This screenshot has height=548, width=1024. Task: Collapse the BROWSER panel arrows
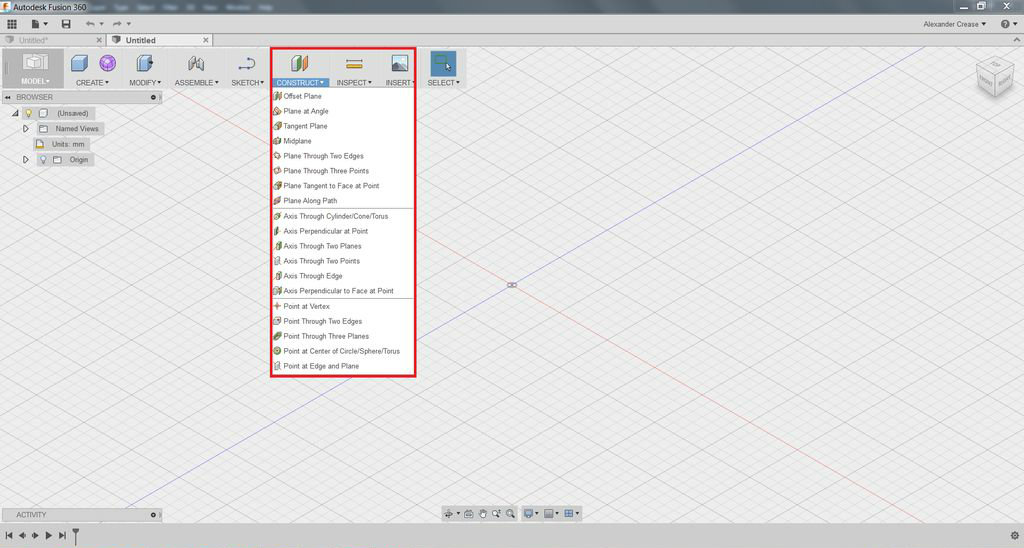point(8,97)
